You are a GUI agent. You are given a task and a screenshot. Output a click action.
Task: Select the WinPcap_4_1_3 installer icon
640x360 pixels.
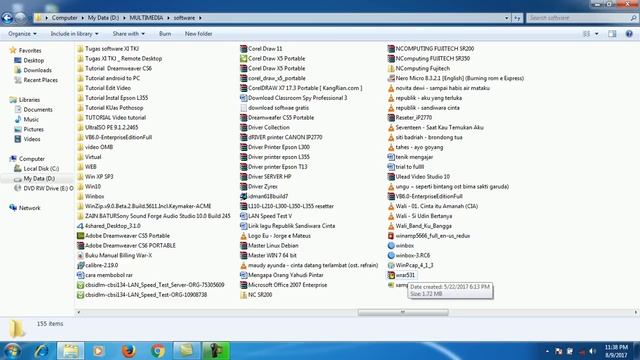click(x=391, y=265)
